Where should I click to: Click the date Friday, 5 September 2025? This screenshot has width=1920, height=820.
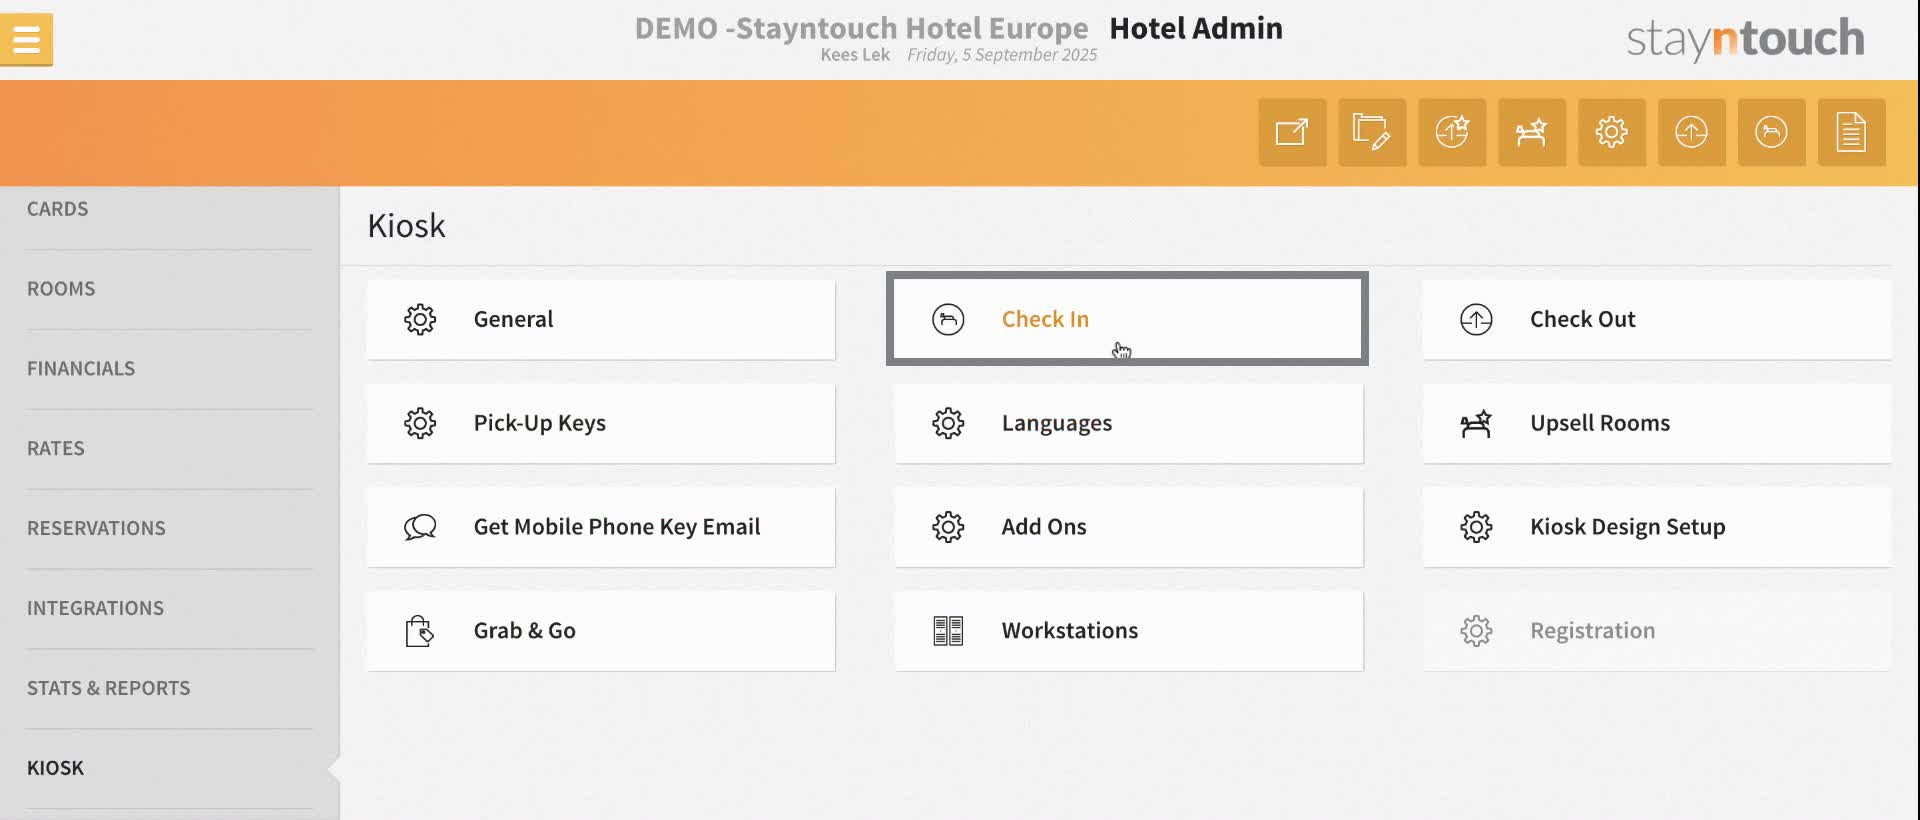pyautogui.click(x=1002, y=55)
